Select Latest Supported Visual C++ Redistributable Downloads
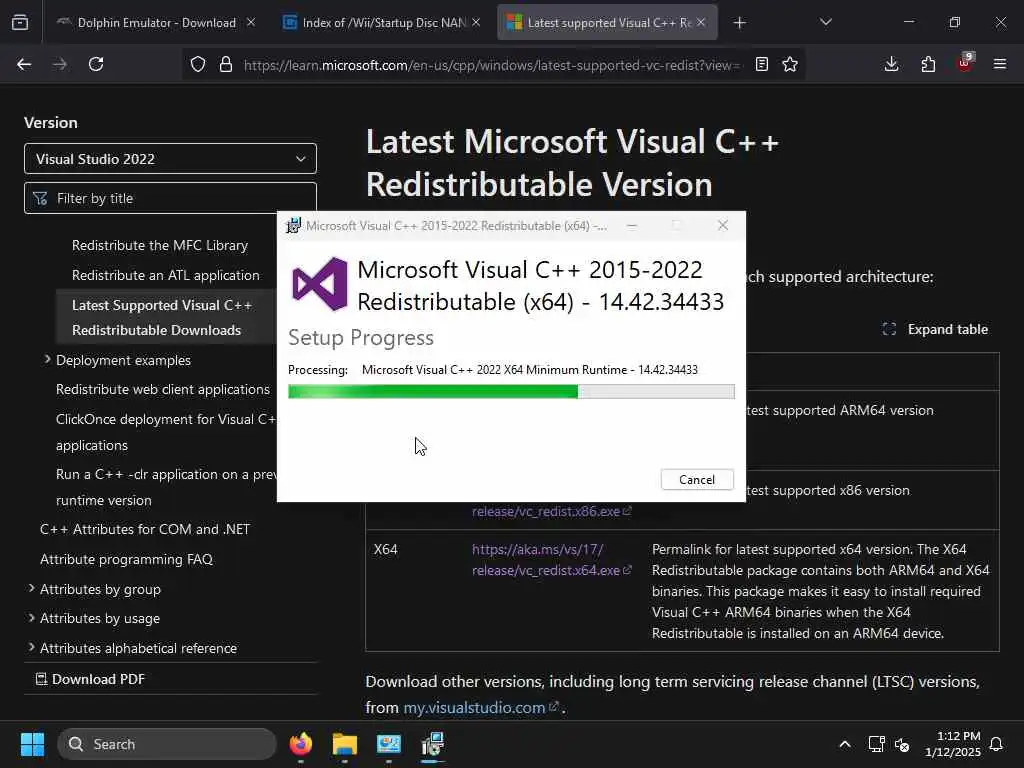 pyautogui.click(x=162, y=317)
